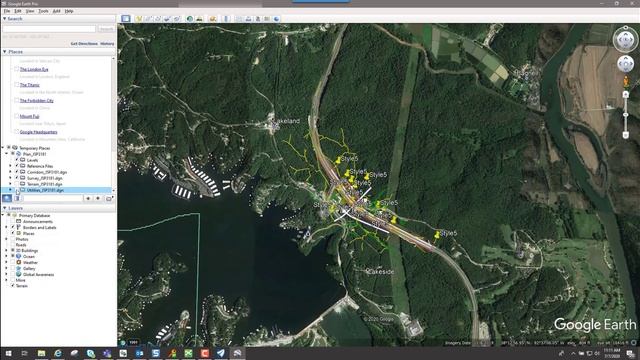Open the Help menu
This screenshot has height=360, width=640.
(69, 11)
